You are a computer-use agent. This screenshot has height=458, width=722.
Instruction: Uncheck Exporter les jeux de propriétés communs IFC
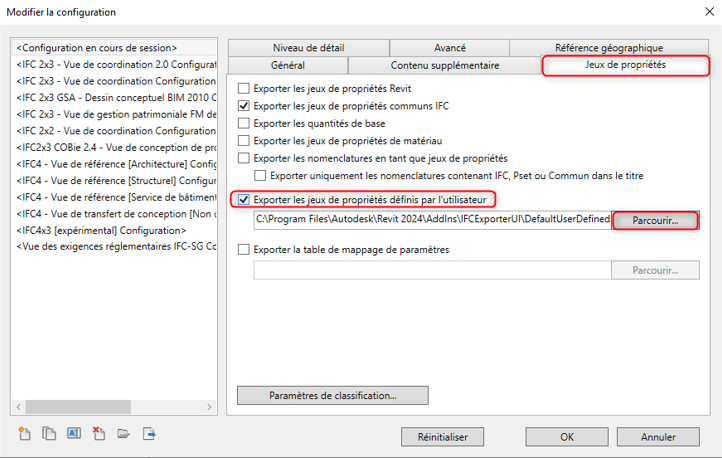click(x=245, y=105)
